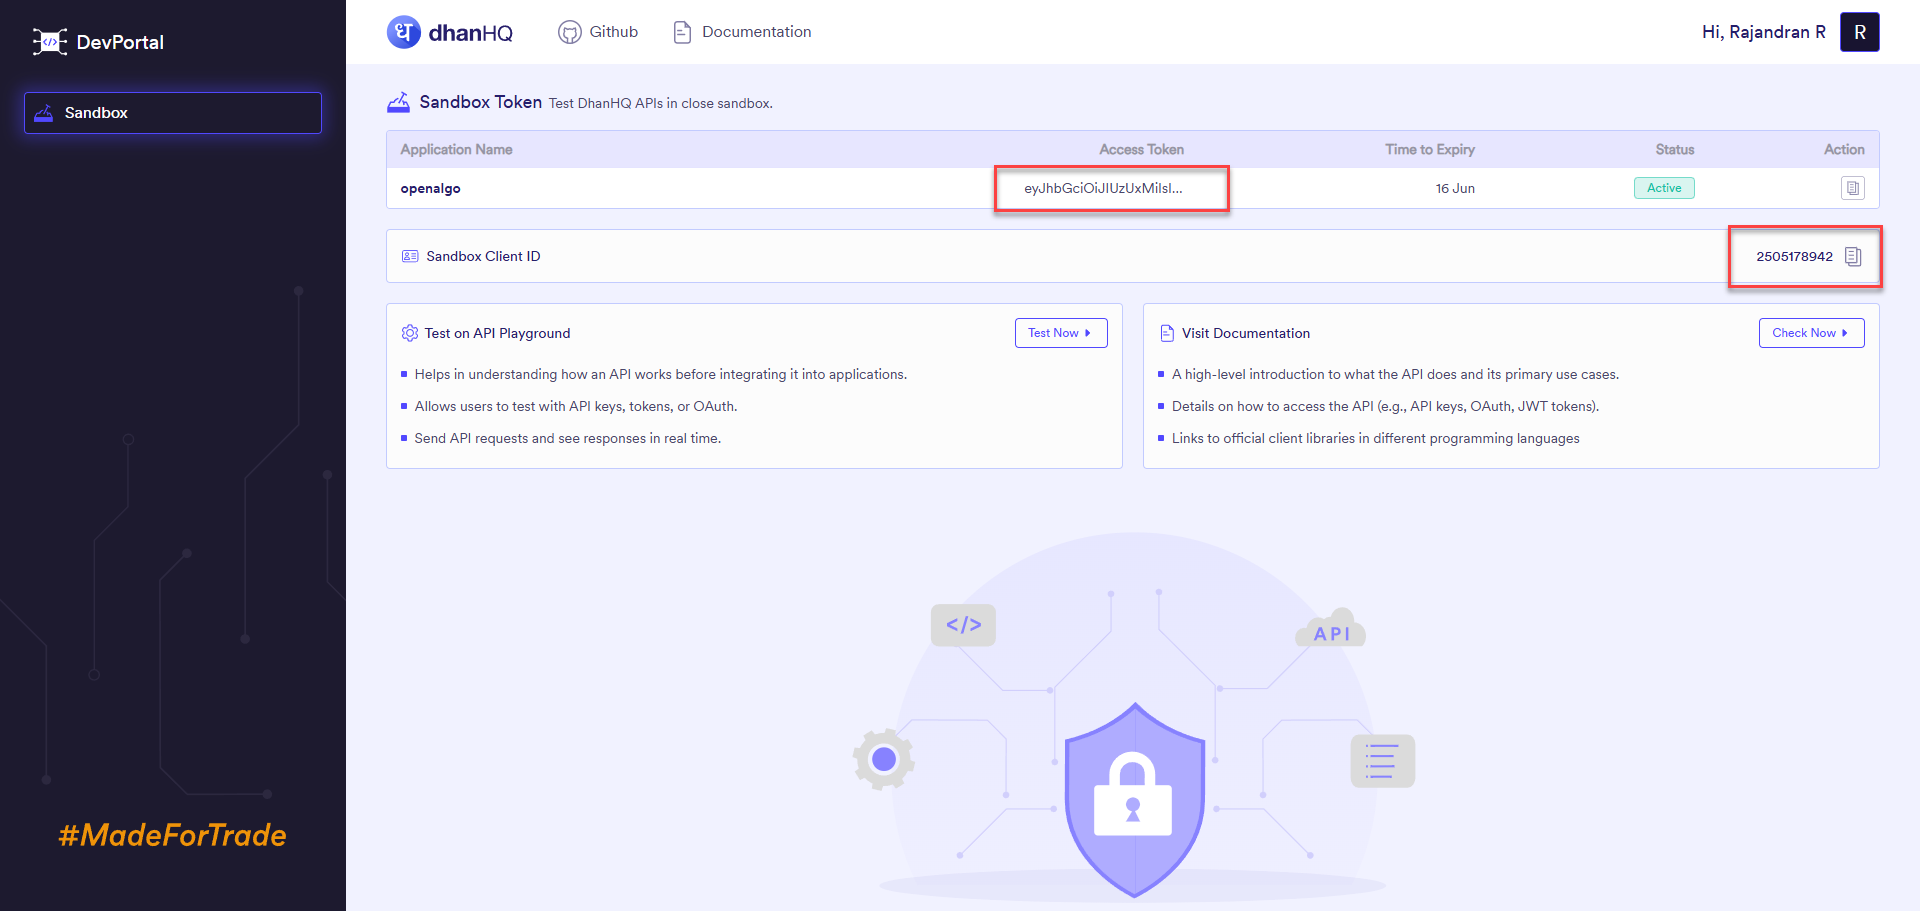Viewport: 1920px width, 911px height.
Task: Open the Sandbox sidebar item
Action: (173, 113)
